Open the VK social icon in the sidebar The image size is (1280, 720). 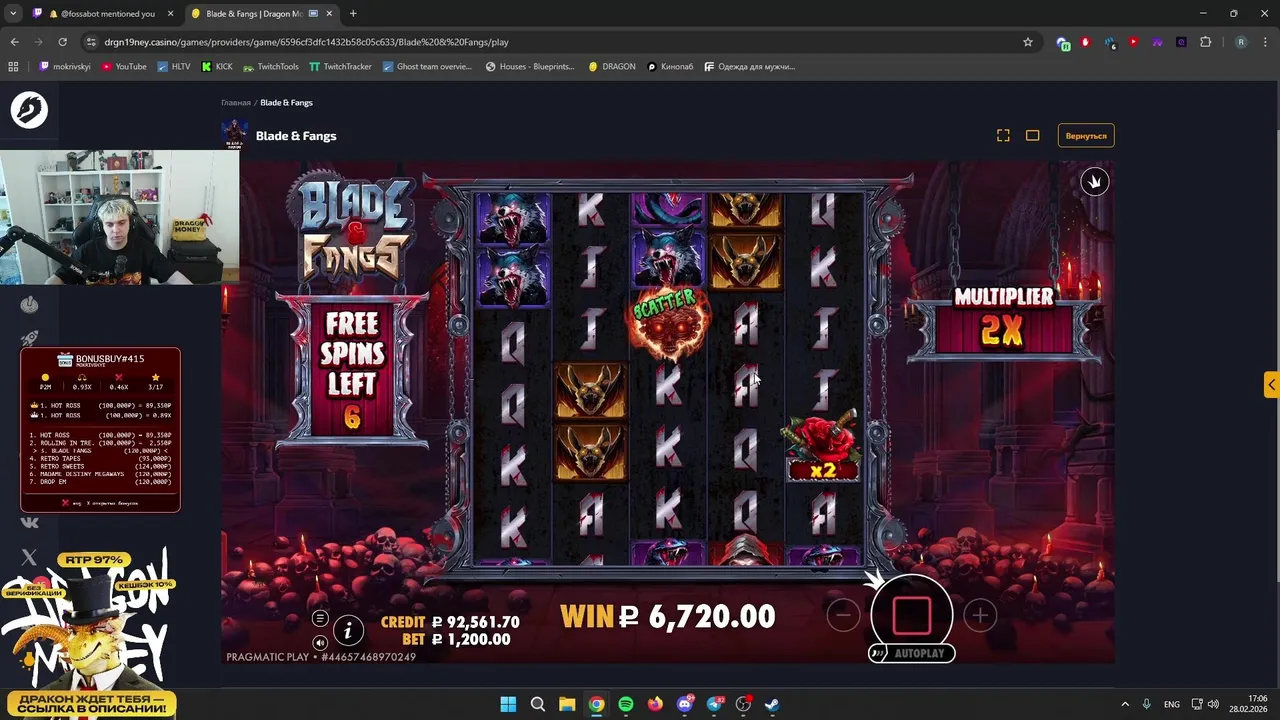[29, 521]
